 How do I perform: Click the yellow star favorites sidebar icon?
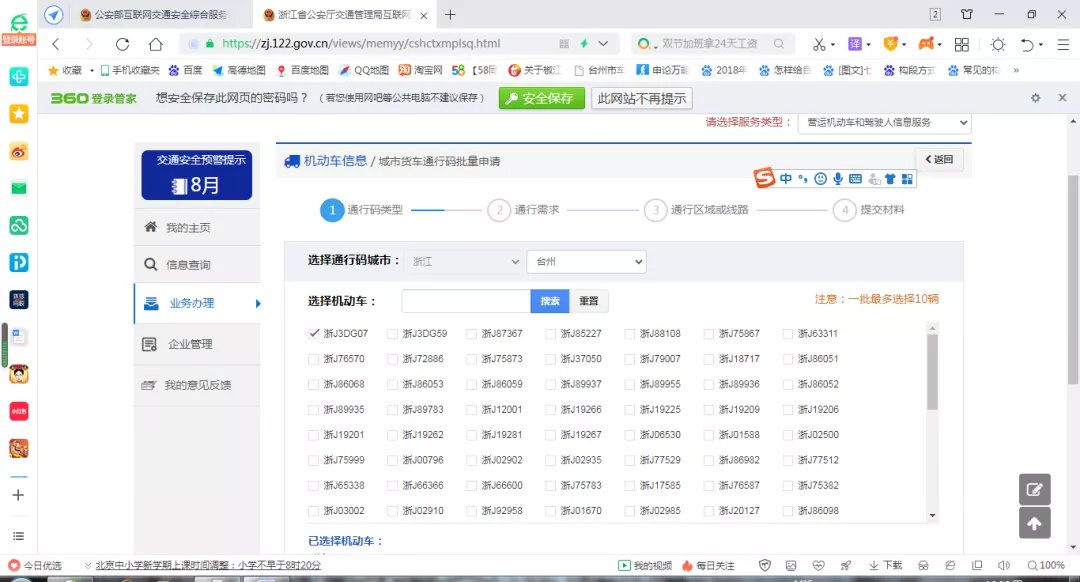click(x=18, y=114)
